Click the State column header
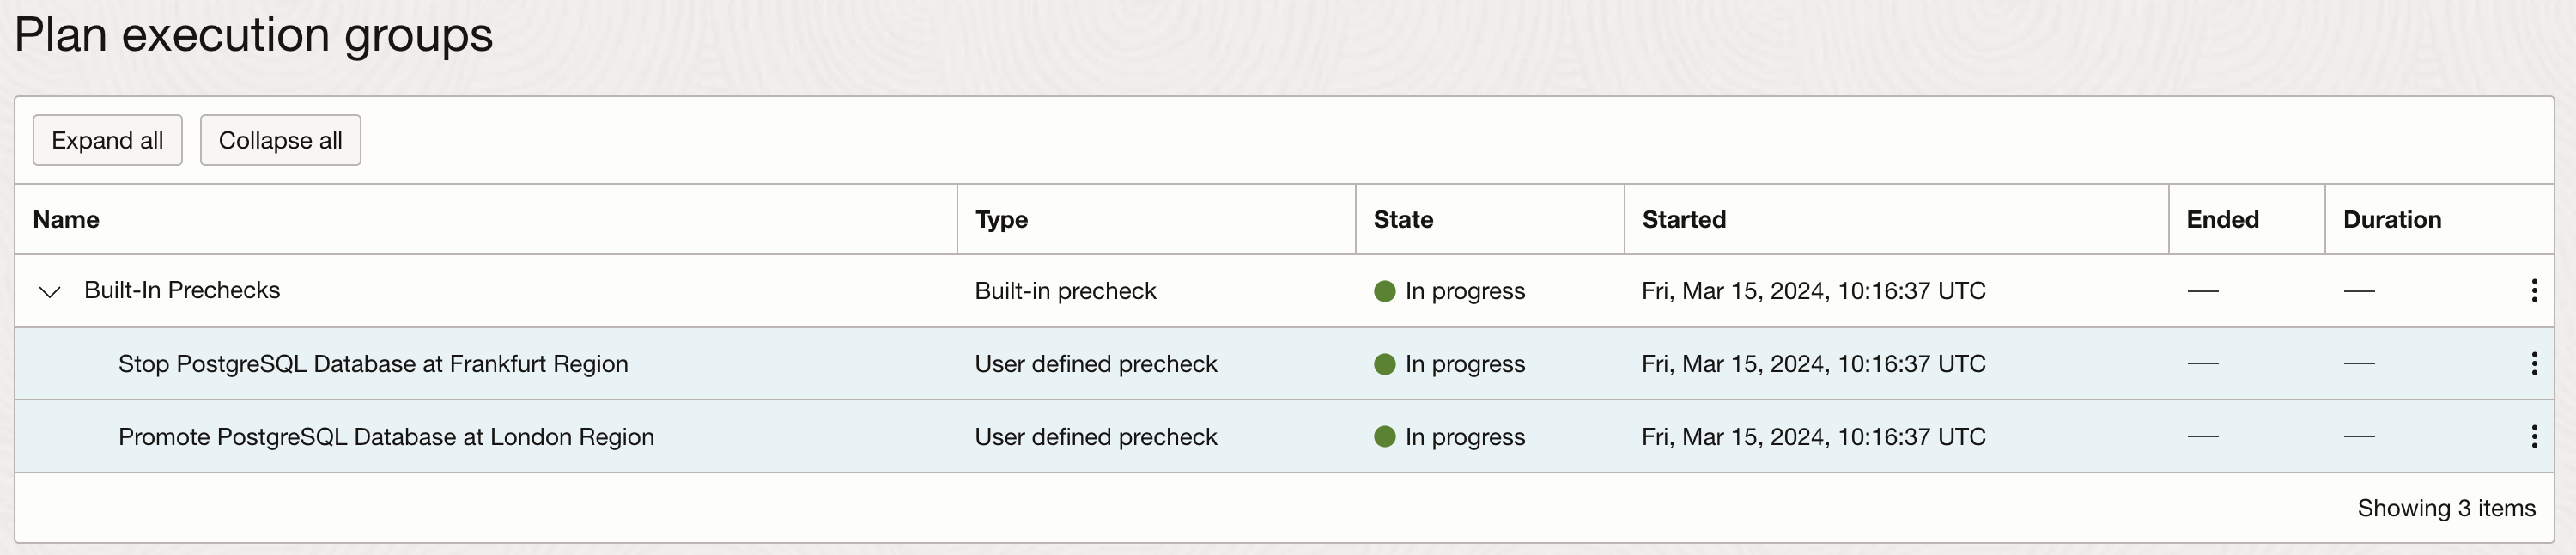Image resolution: width=2576 pixels, height=555 pixels. 1402,220
